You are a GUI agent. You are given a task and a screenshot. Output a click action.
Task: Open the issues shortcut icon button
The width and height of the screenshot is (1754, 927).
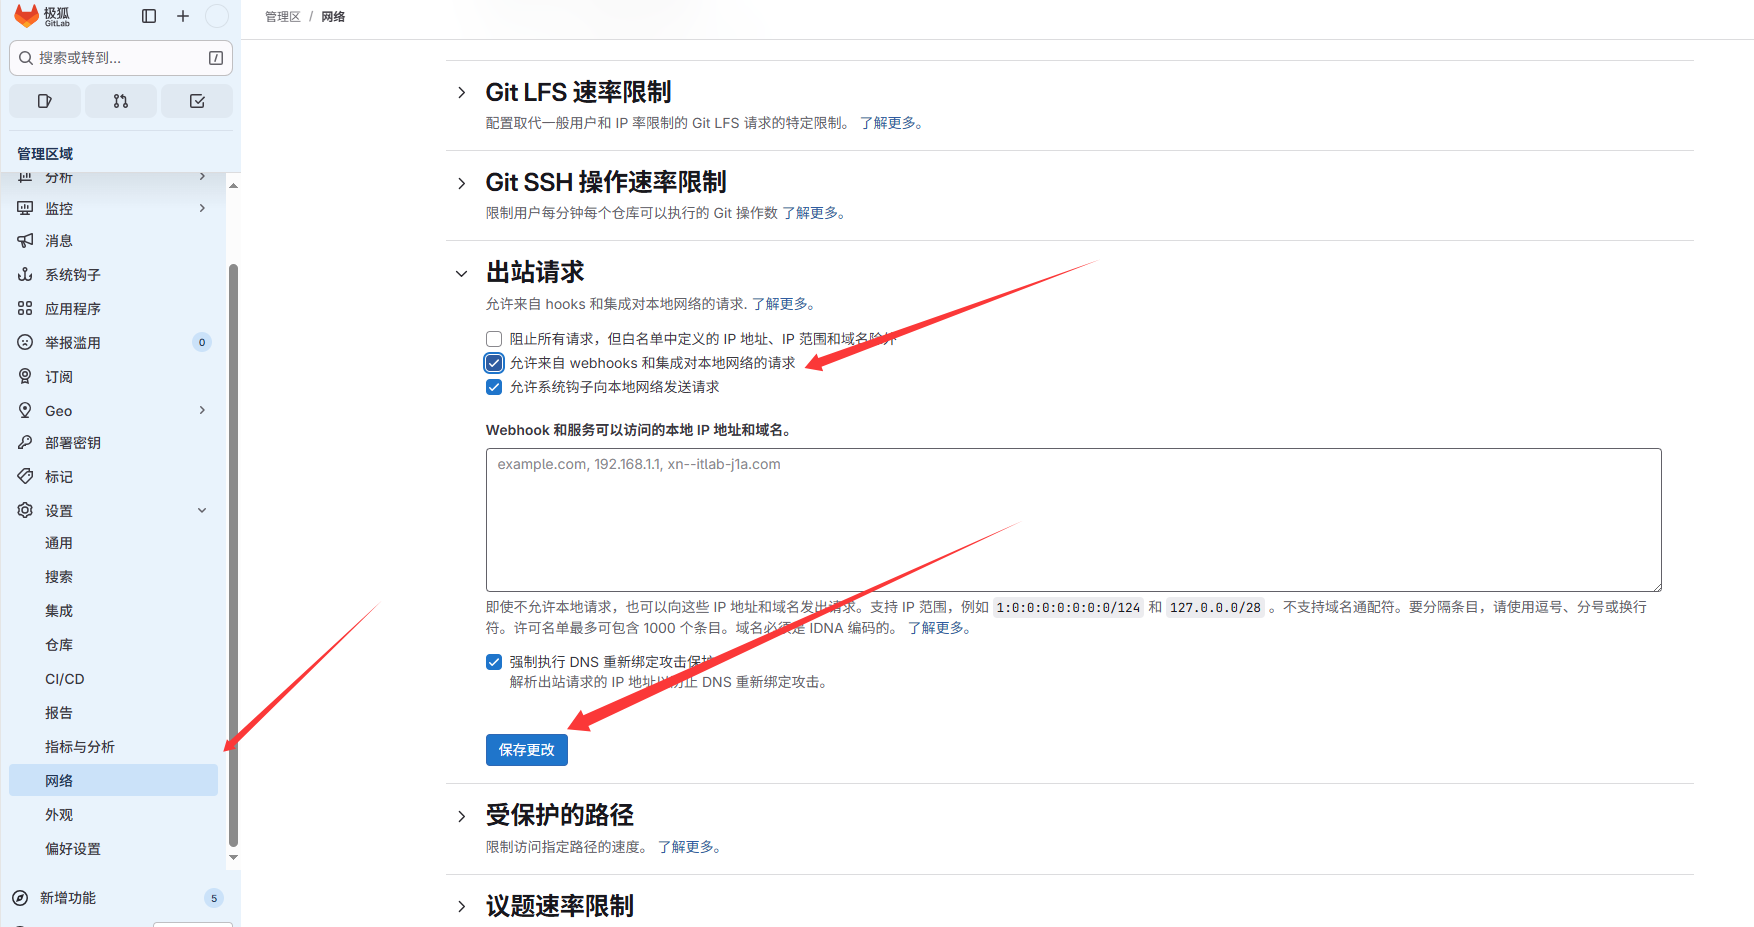[45, 101]
